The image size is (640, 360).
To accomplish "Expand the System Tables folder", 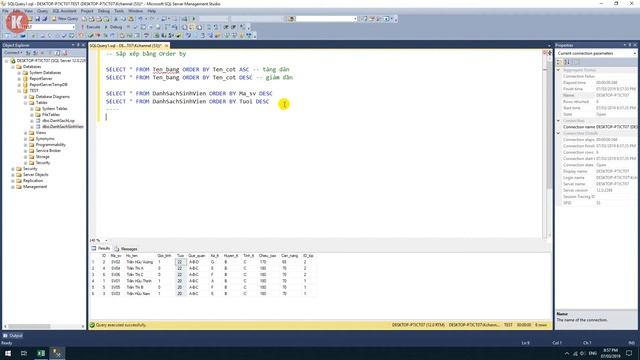I will click(32, 109).
